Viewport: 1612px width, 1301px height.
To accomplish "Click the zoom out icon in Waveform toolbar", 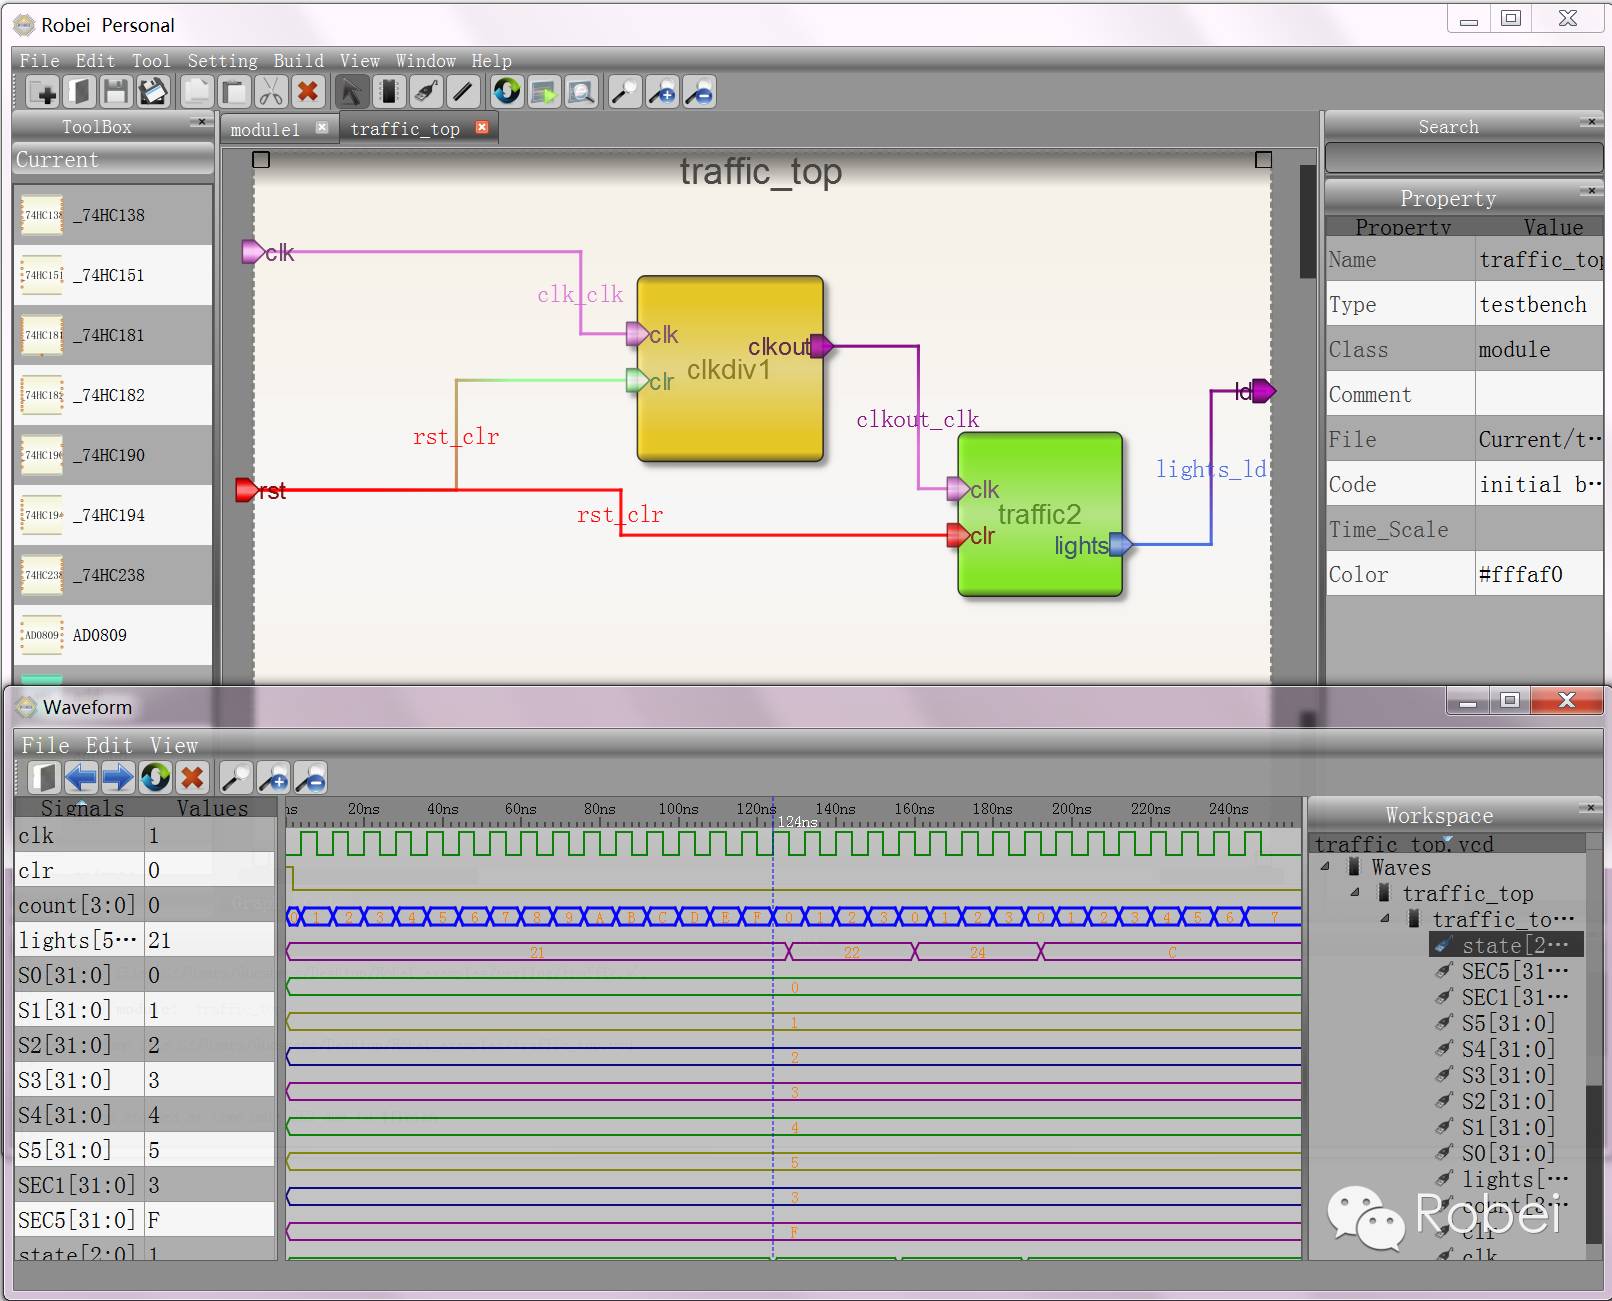I will click(310, 777).
